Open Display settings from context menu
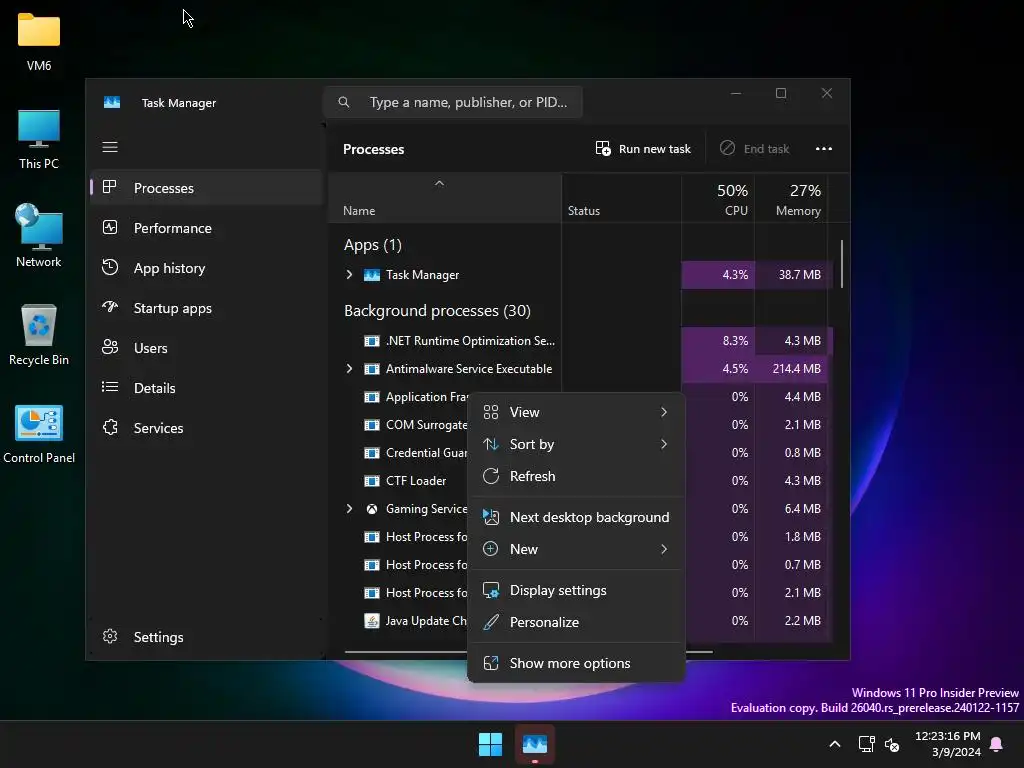 pos(576,590)
